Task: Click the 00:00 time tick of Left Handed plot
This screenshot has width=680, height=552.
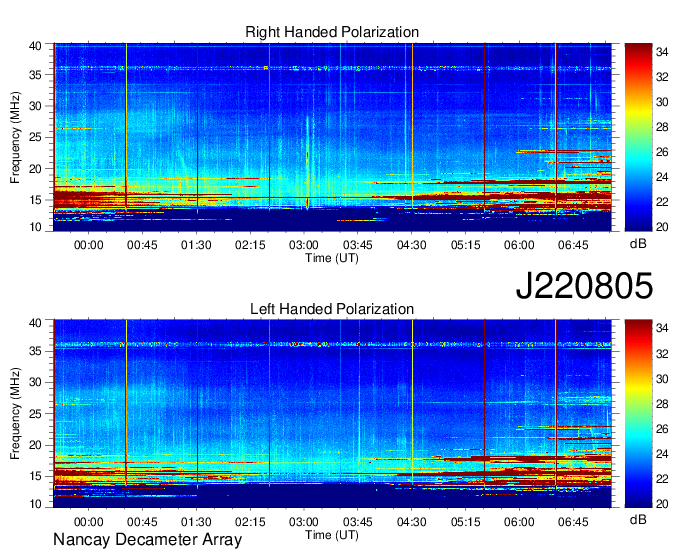Action: coord(89,522)
